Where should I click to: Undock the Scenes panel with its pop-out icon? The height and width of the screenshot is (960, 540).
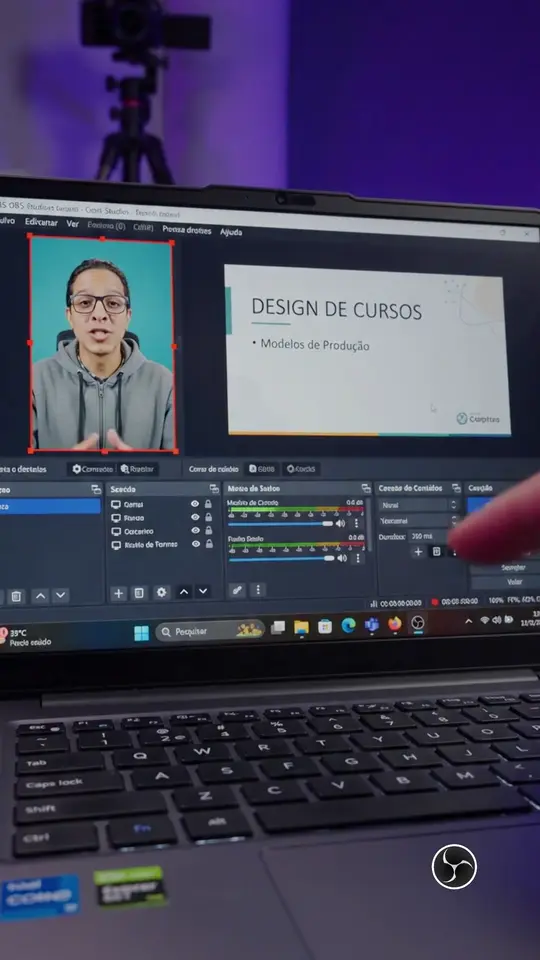point(96,489)
